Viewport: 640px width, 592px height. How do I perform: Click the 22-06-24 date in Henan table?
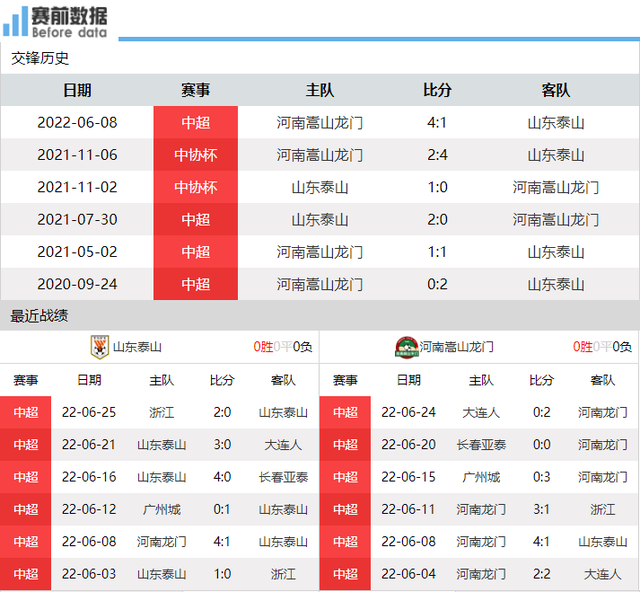point(409,412)
